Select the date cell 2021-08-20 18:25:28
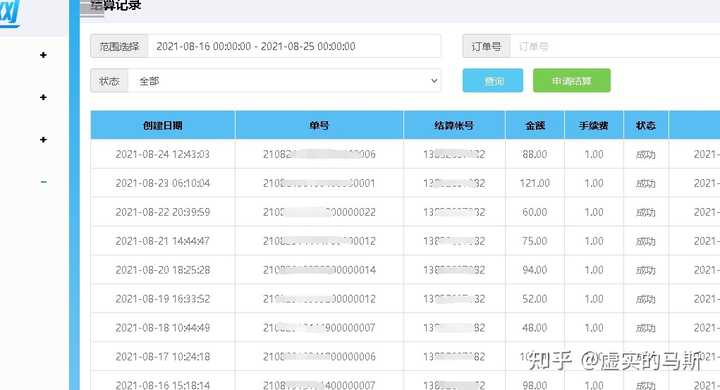 [x=163, y=270]
